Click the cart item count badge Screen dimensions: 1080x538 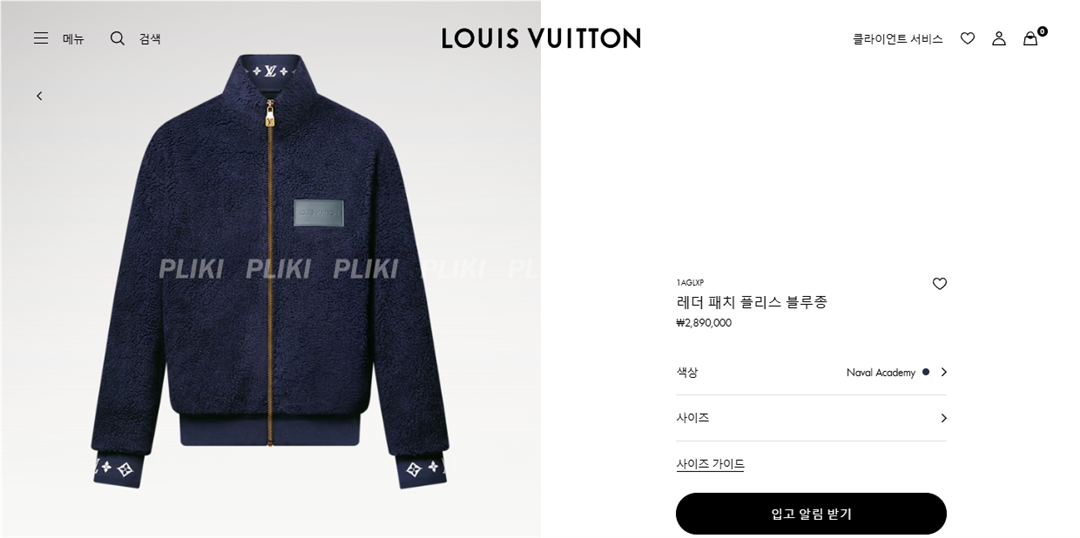point(1043,31)
